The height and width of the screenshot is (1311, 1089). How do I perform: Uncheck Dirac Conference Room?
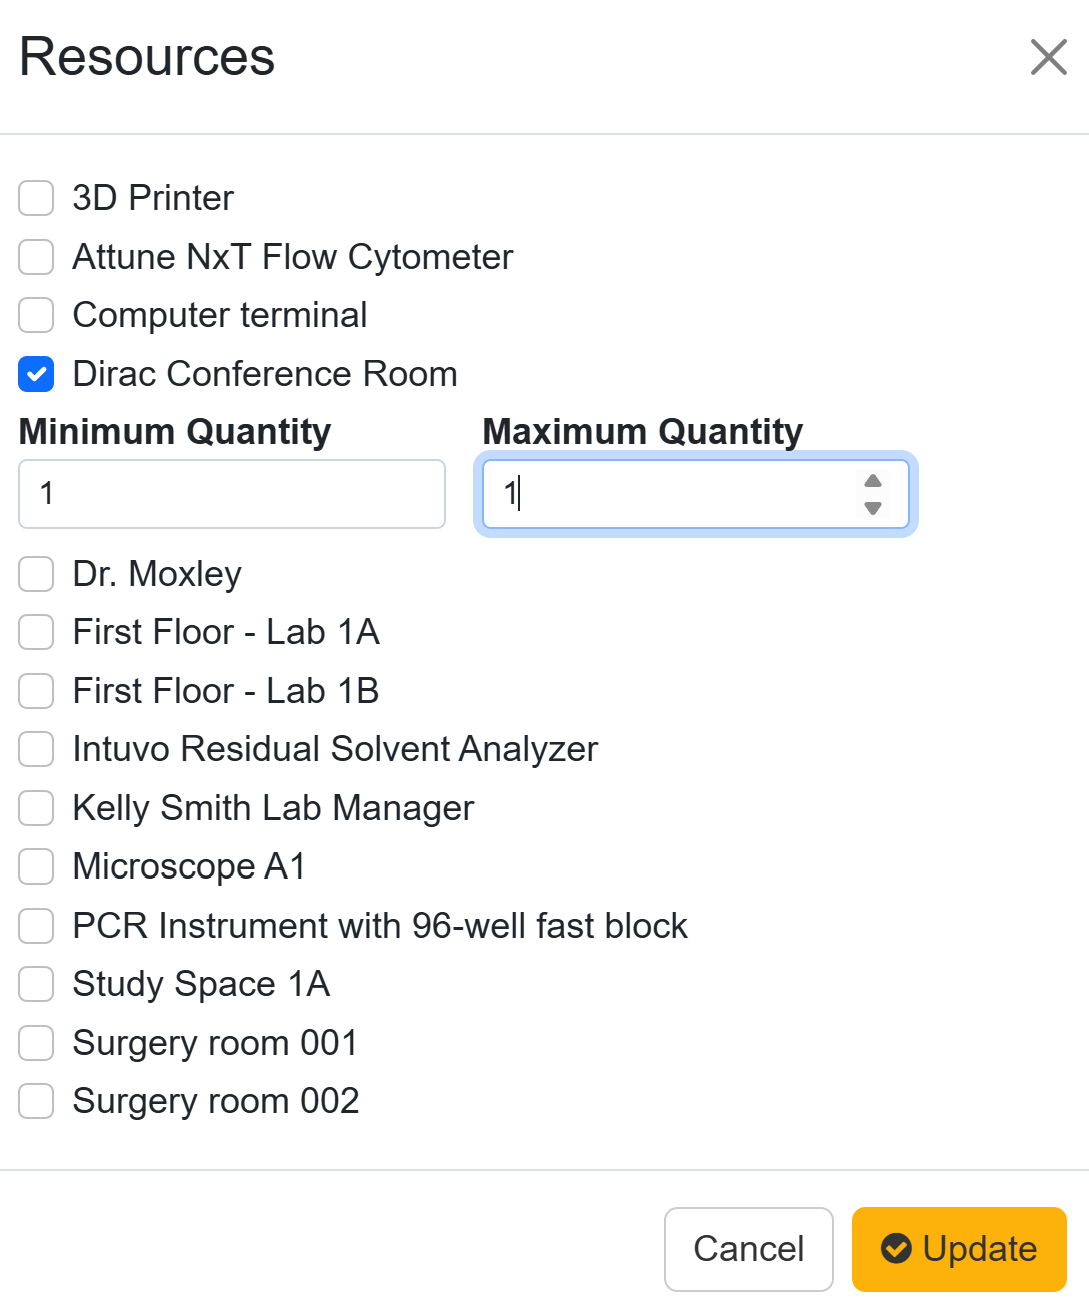coord(36,375)
